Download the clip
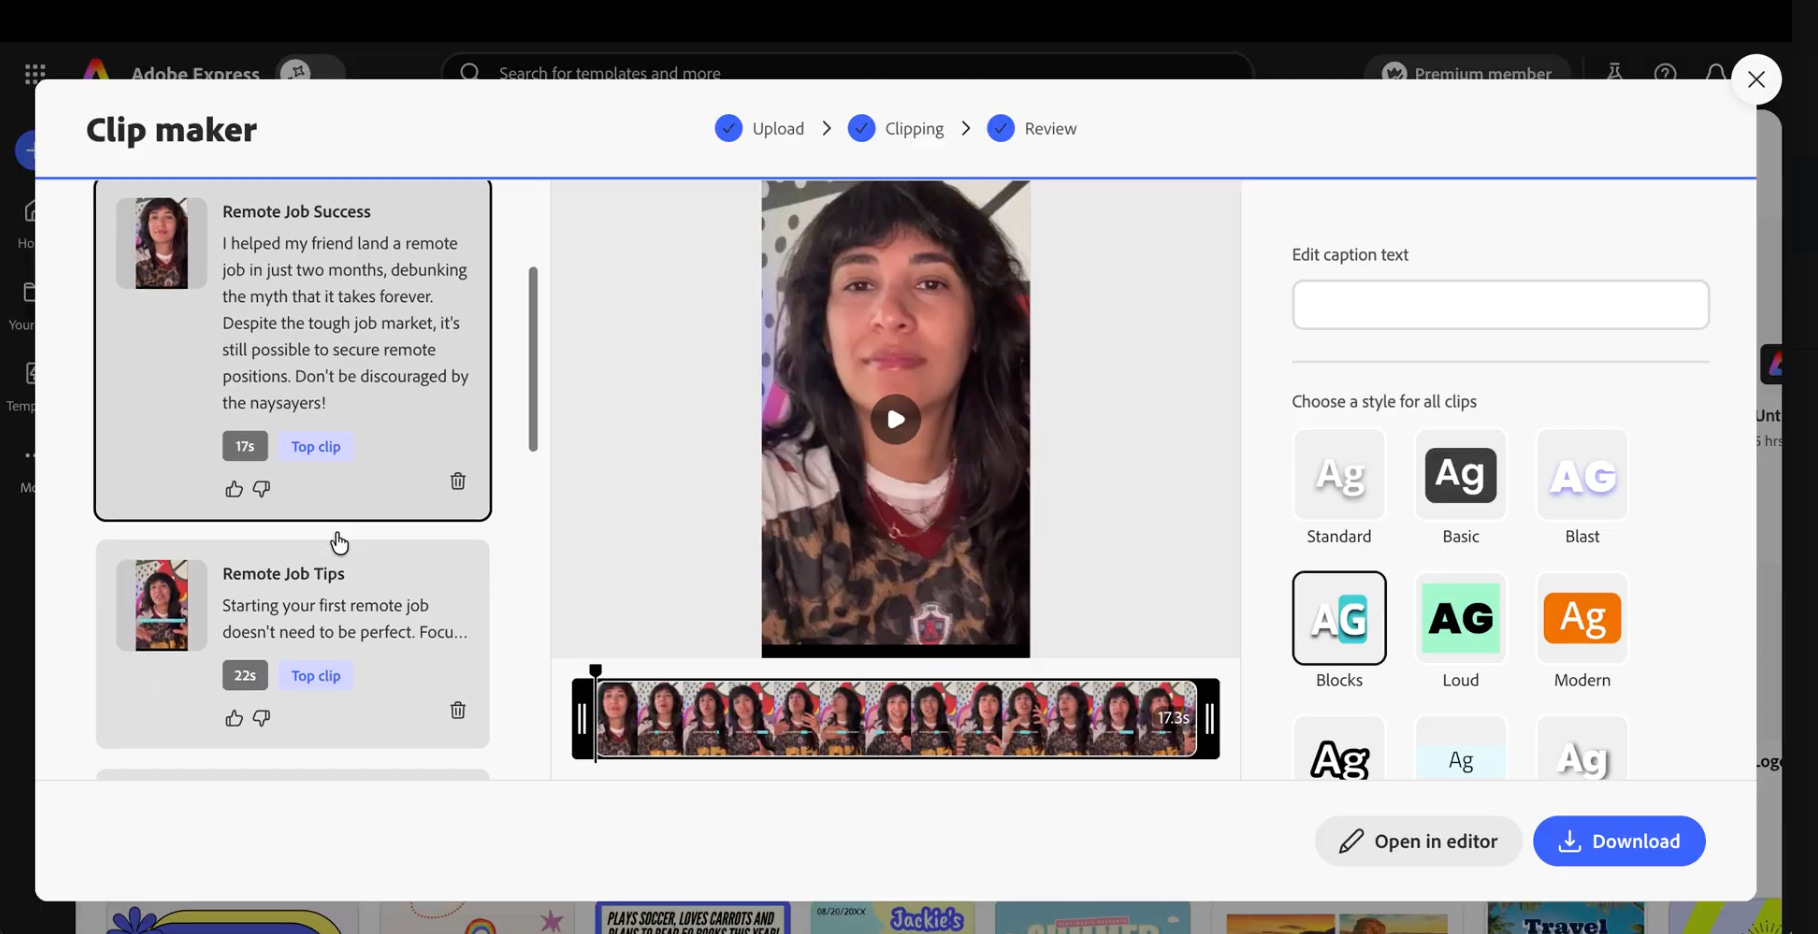The width and height of the screenshot is (1818, 934). click(1619, 841)
